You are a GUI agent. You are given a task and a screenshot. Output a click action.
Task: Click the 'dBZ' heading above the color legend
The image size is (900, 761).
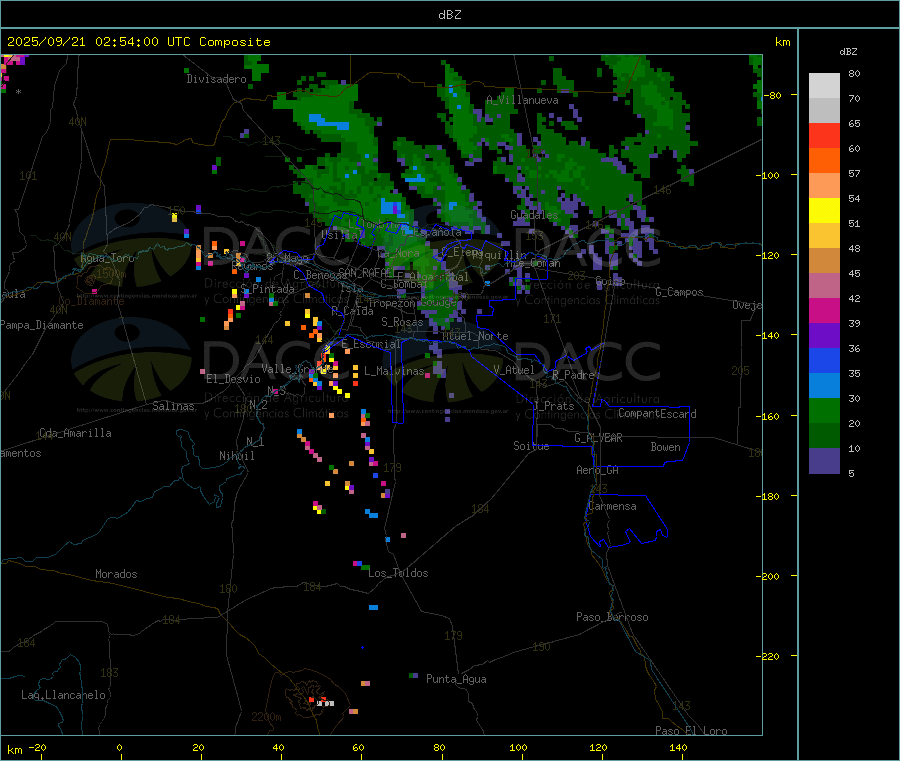click(848, 52)
